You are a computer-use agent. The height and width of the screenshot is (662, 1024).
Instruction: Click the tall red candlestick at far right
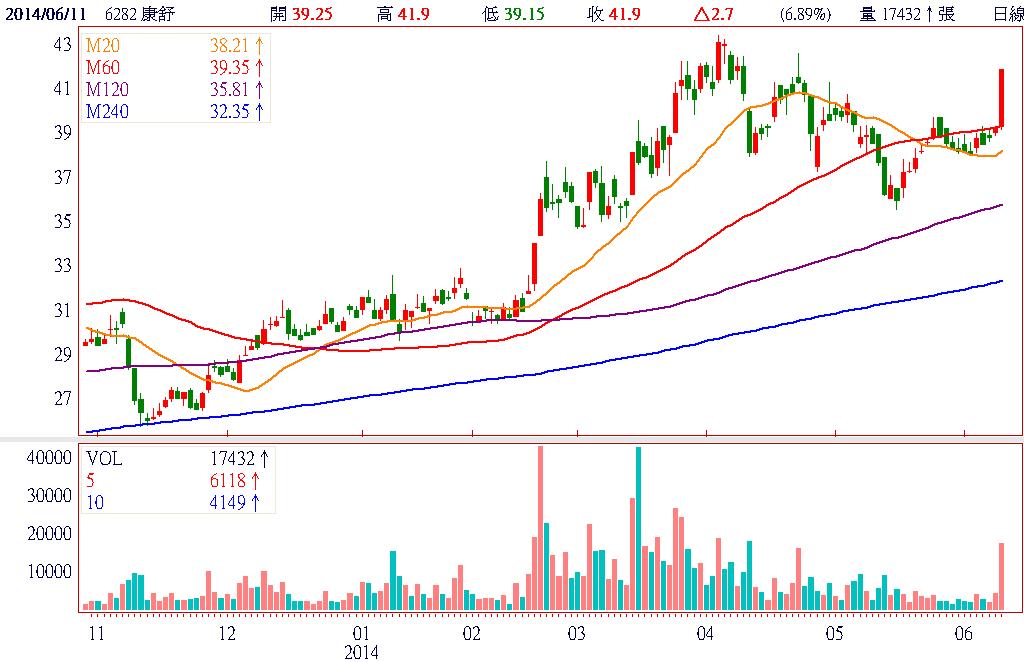click(1001, 97)
